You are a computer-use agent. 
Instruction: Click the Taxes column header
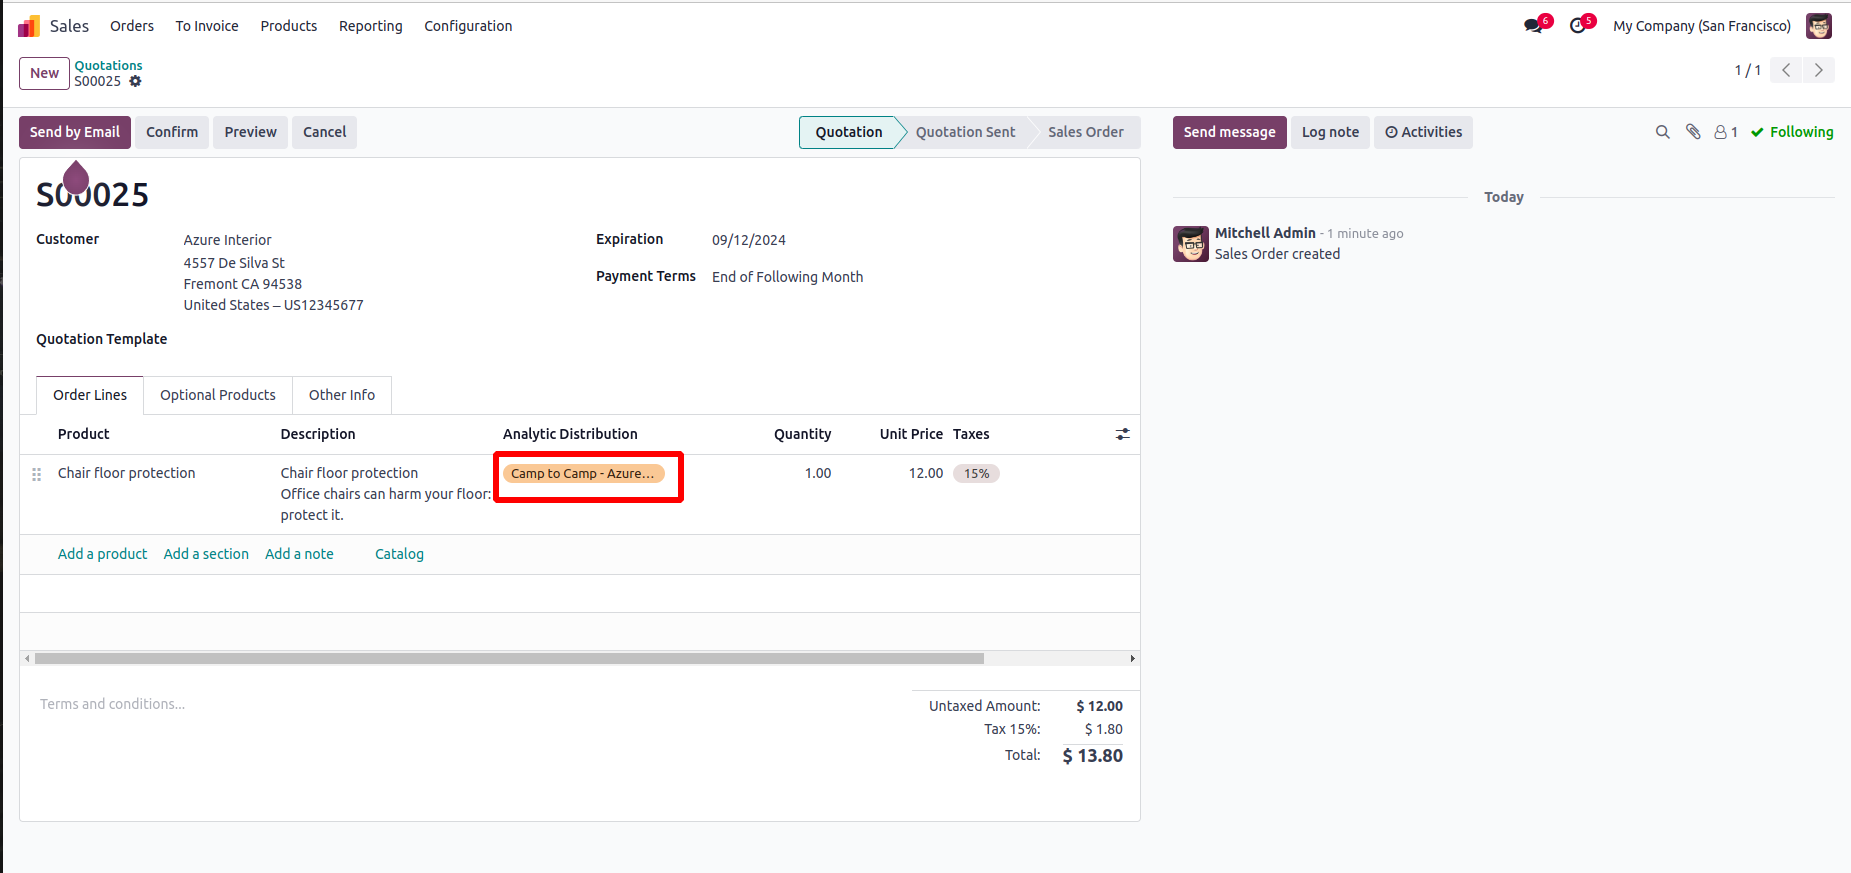pos(971,434)
